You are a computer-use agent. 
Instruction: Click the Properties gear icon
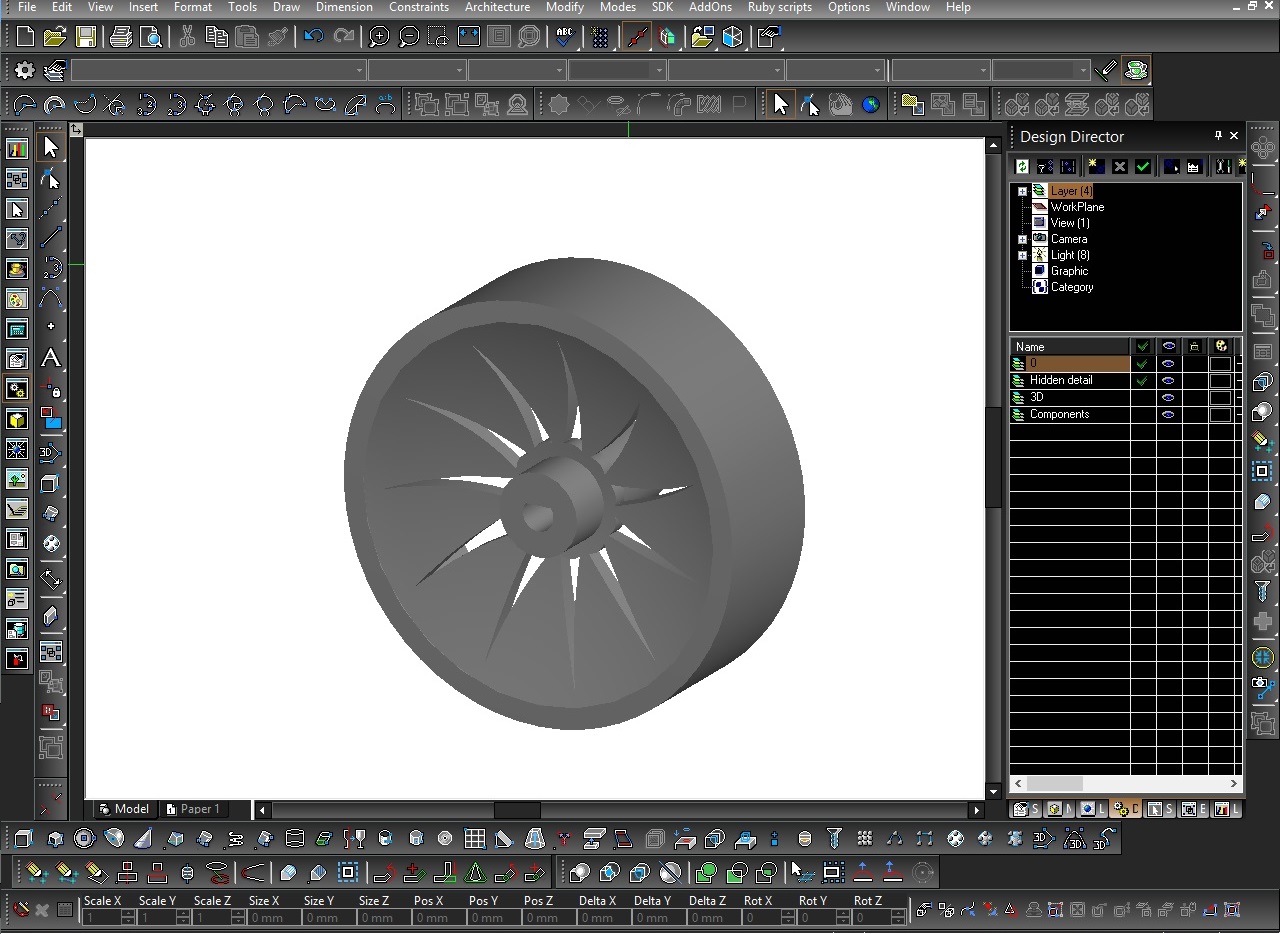[25, 70]
